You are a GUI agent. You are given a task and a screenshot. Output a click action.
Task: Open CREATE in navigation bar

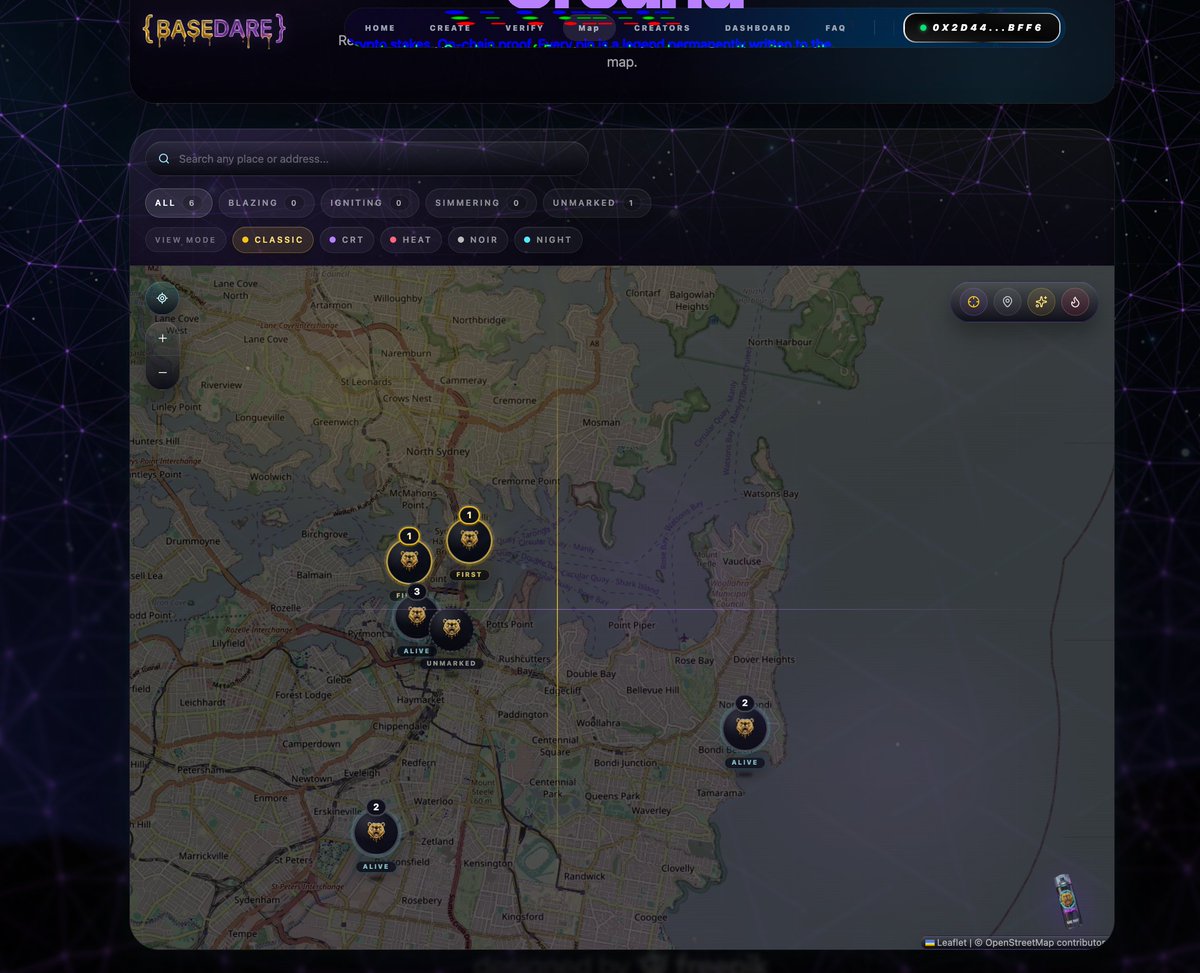450,28
